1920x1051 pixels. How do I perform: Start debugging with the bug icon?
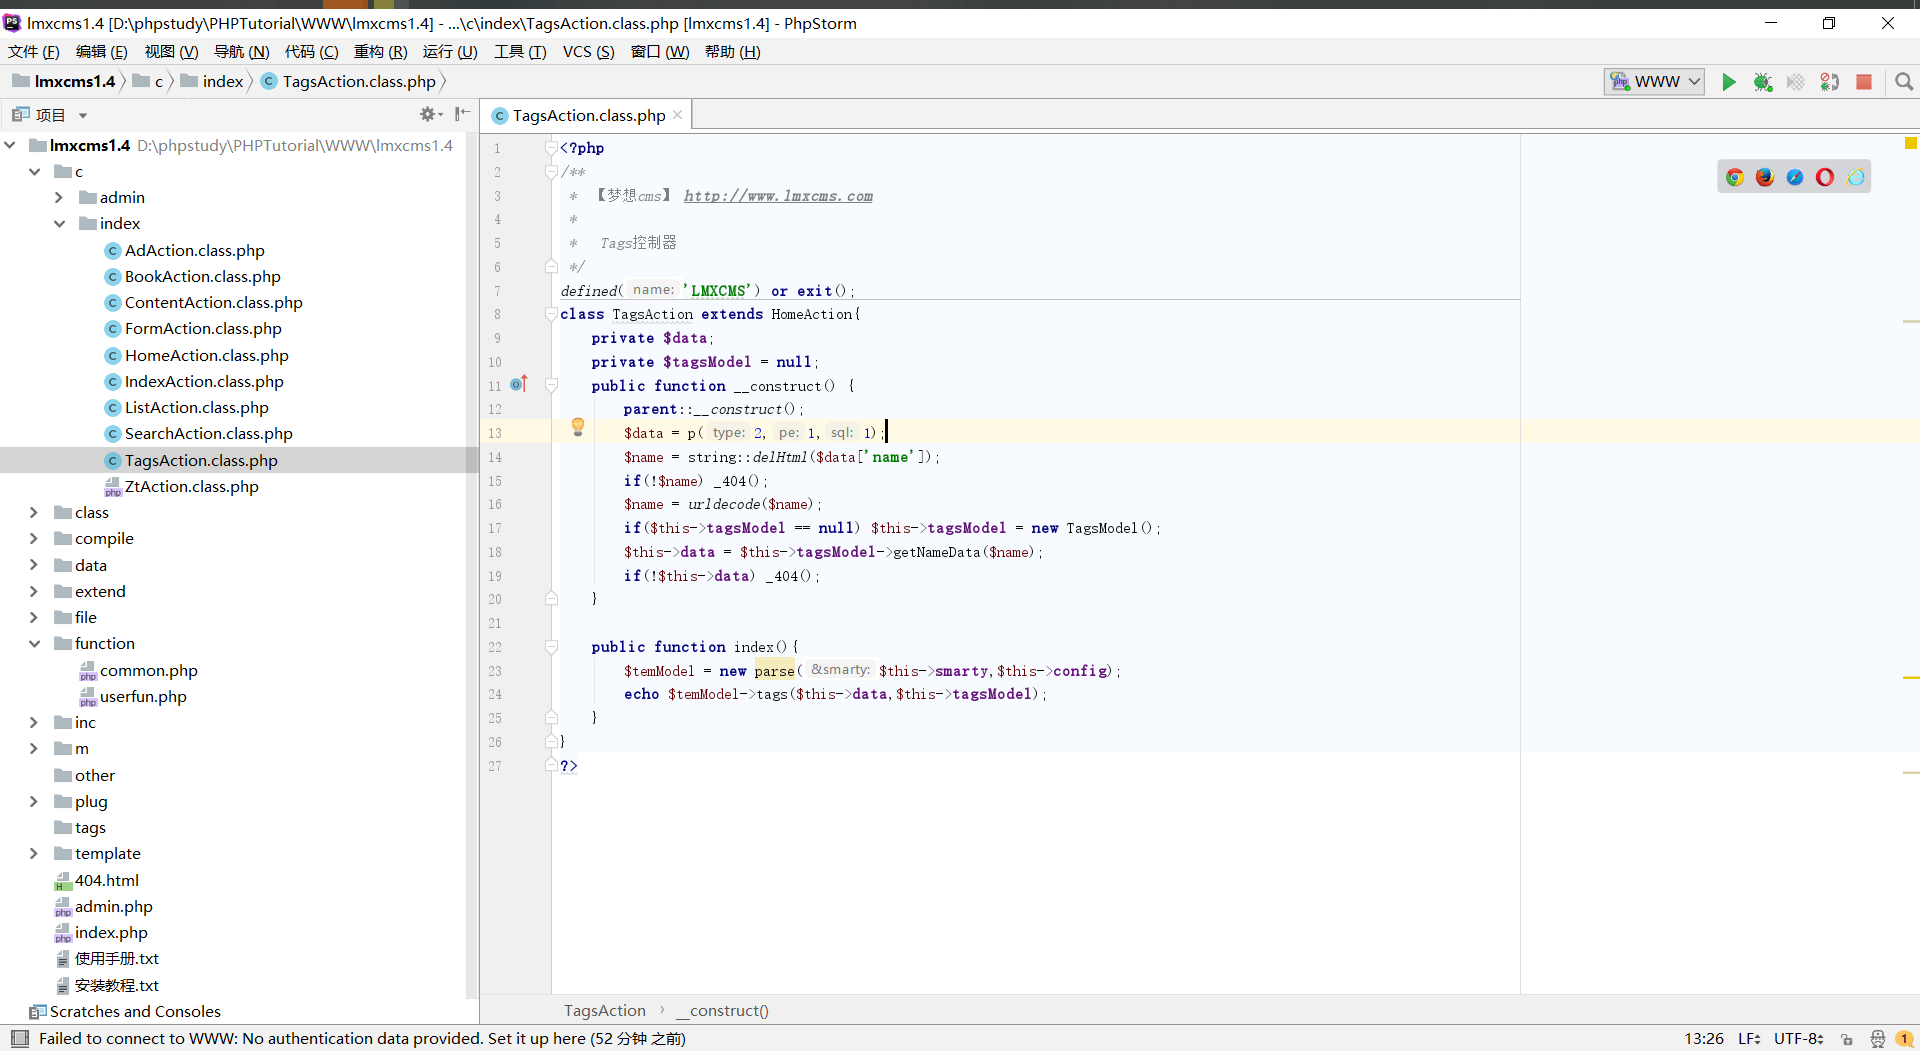click(1762, 82)
